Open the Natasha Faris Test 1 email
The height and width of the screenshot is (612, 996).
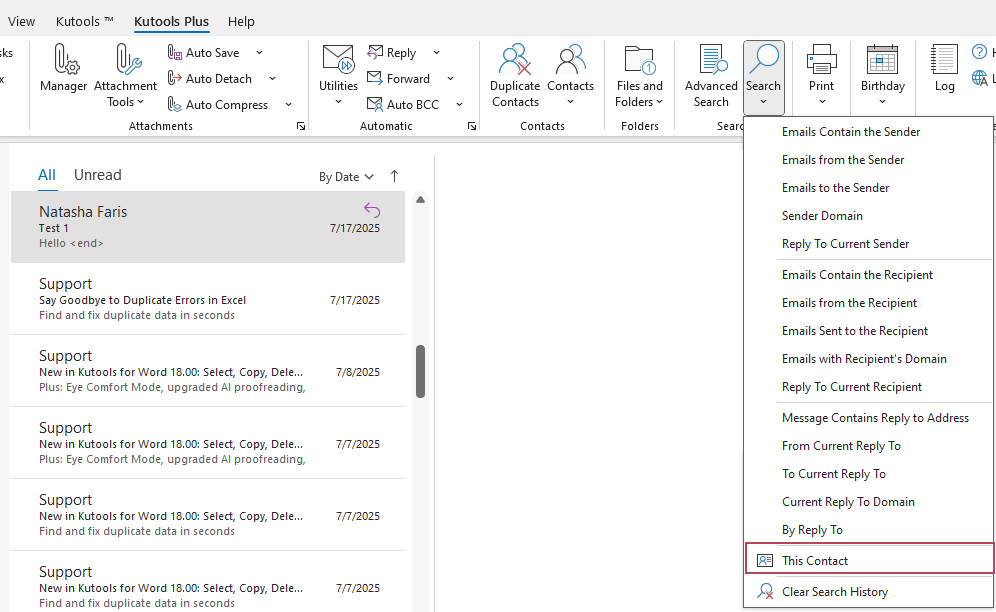[x=208, y=227]
